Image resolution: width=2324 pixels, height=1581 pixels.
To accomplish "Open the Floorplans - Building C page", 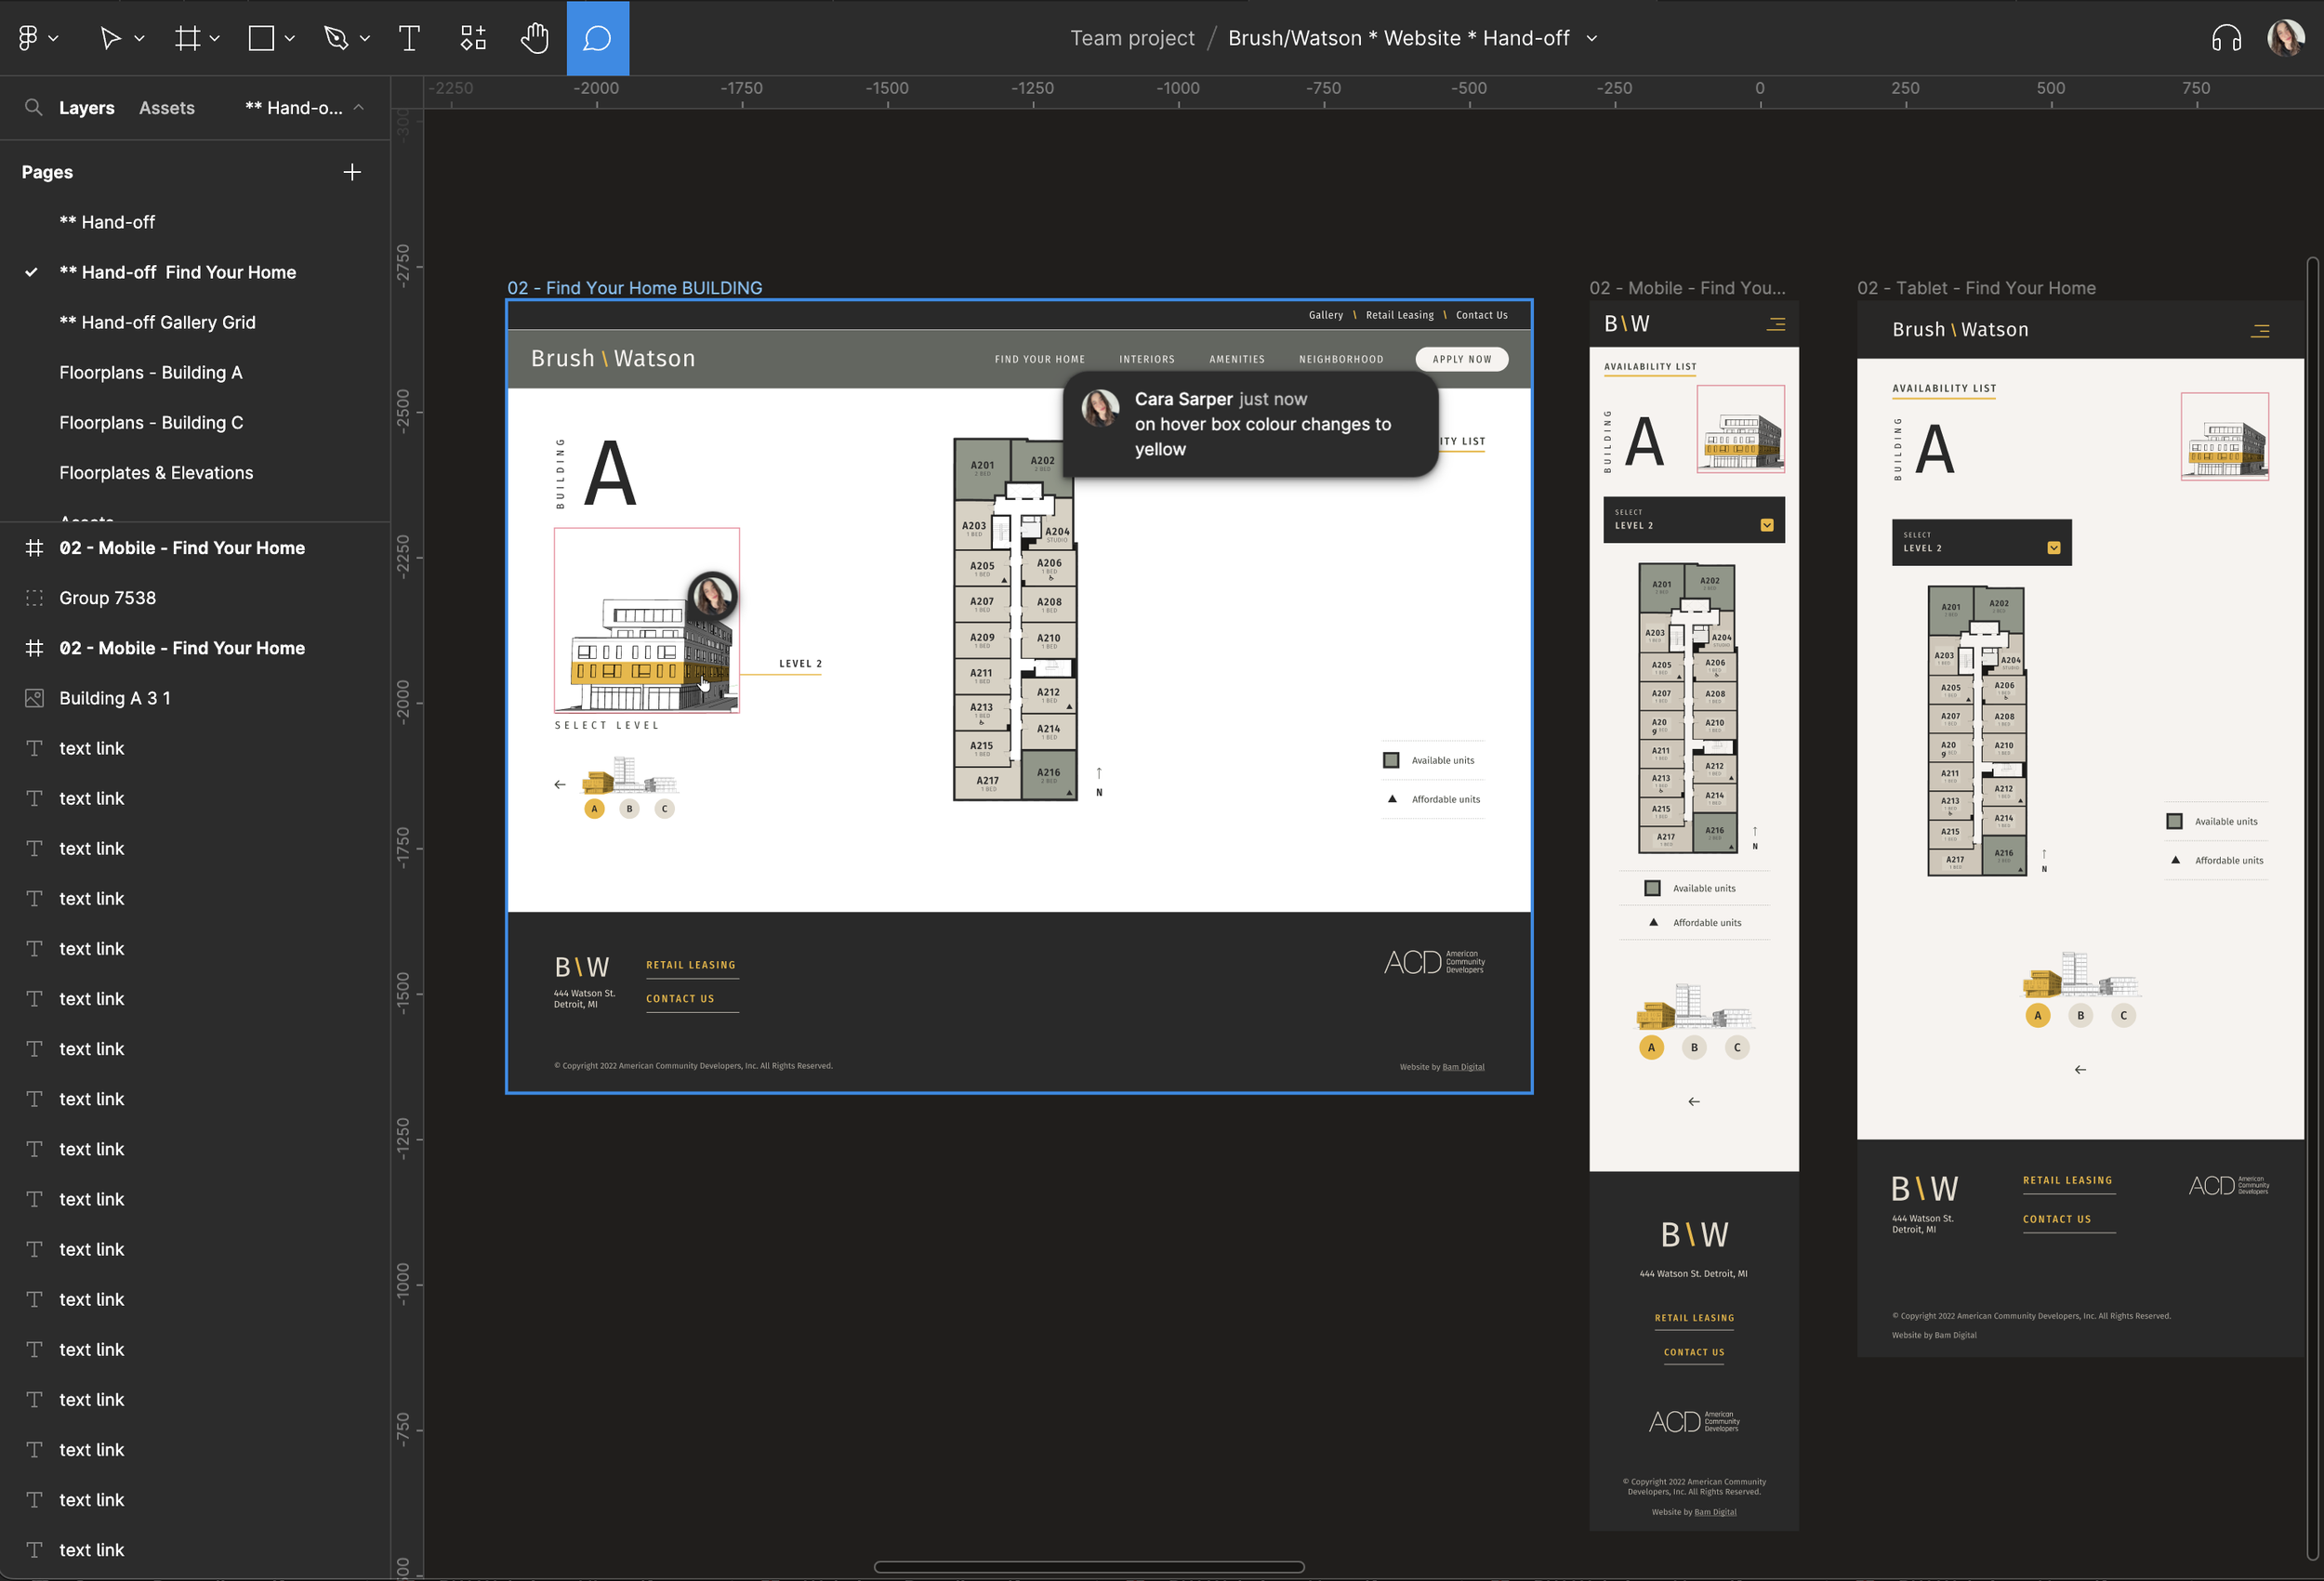I will [151, 422].
